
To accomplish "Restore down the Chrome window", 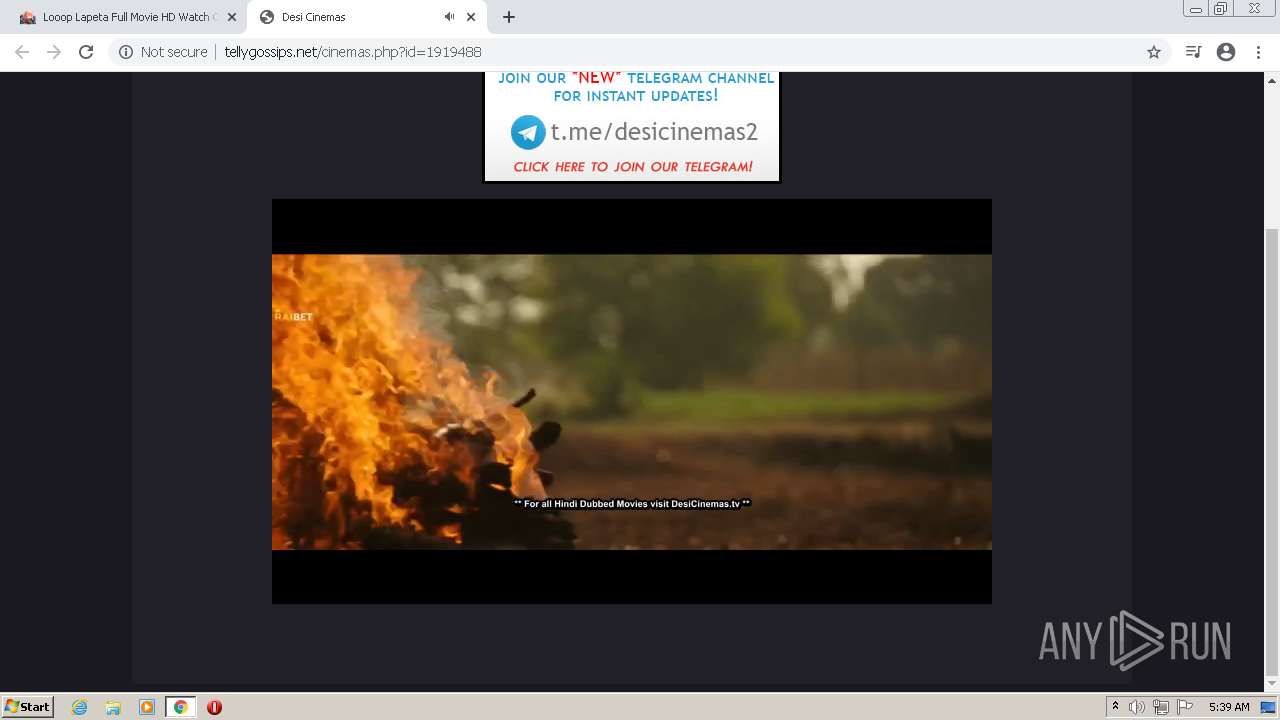I will [x=1221, y=9].
